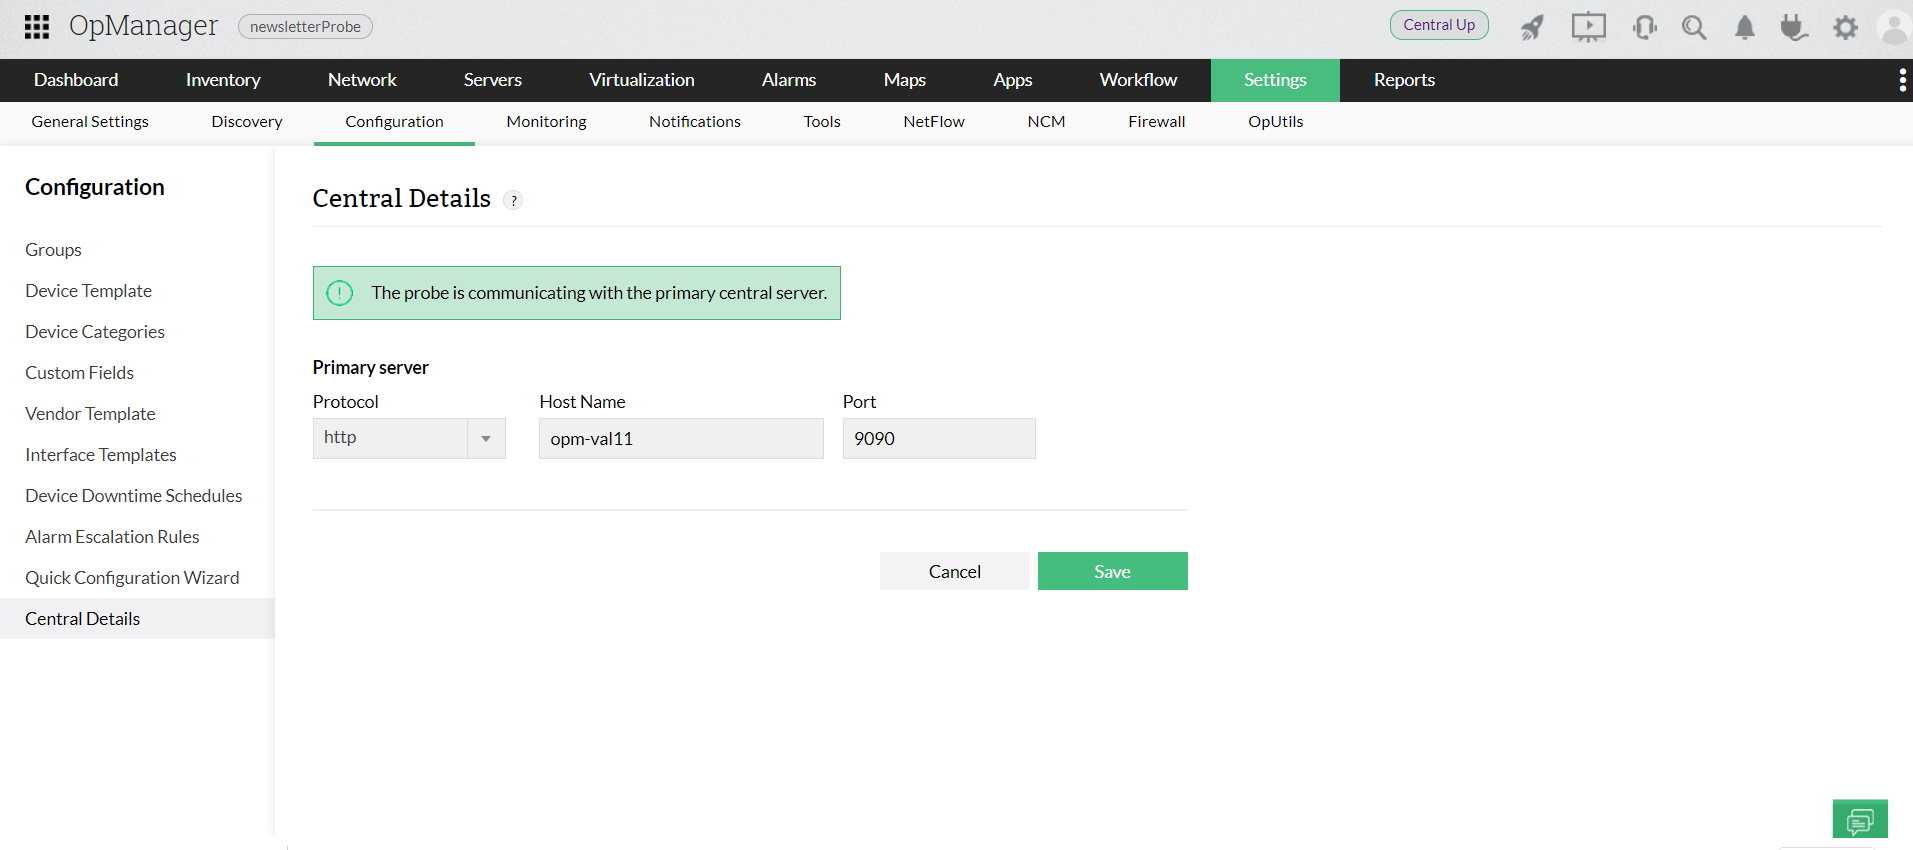The height and width of the screenshot is (850, 1913).
Task: Open the chat widget icon
Action: click(x=1859, y=820)
